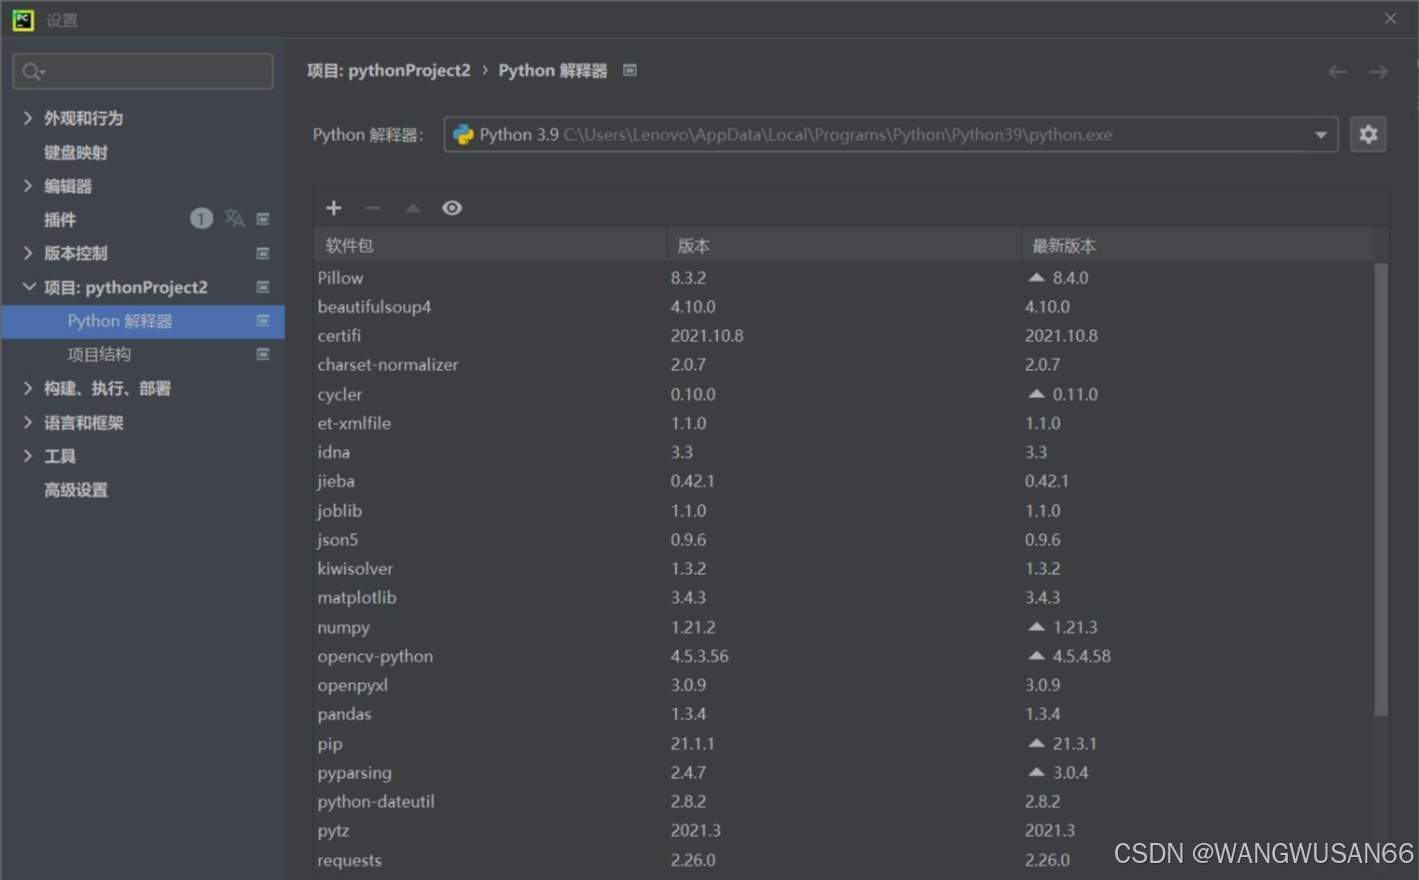The height and width of the screenshot is (880, 1419).
Task: Select Python 解释器 tree item
Action: point(143,321)
